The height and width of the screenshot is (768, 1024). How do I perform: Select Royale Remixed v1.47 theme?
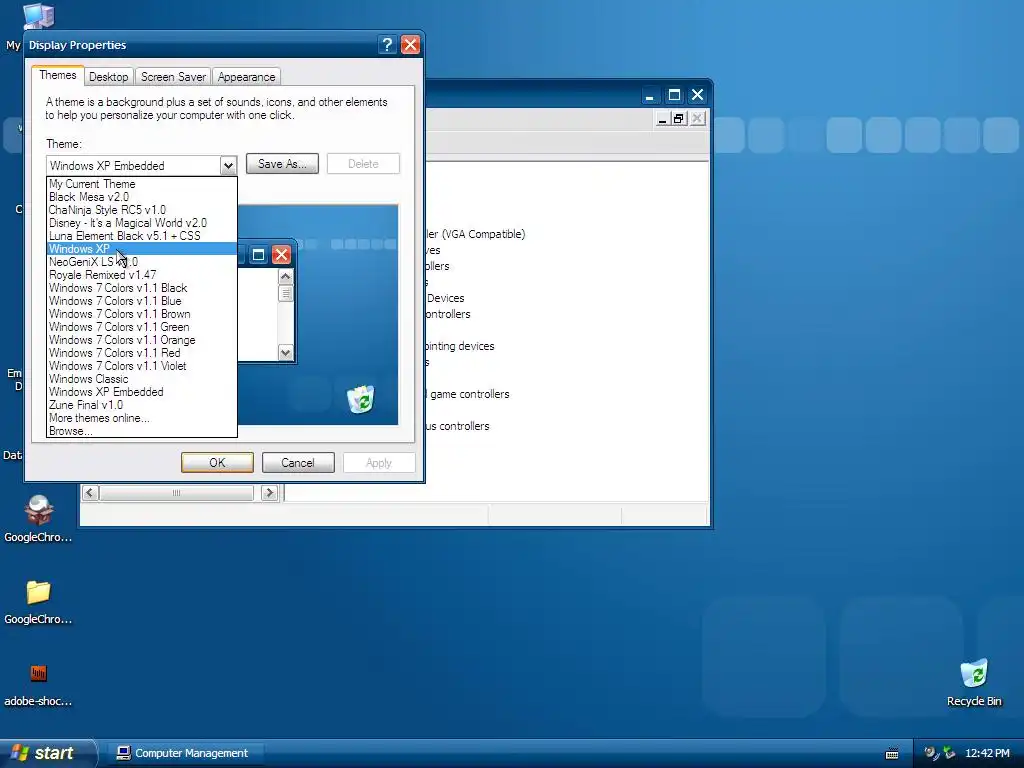coord(142,275)
